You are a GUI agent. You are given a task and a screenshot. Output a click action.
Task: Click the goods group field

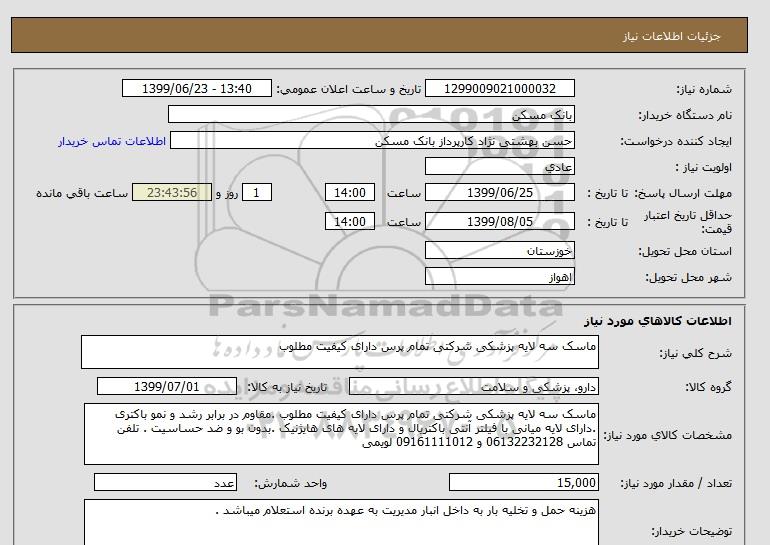[x=426, y=386]
